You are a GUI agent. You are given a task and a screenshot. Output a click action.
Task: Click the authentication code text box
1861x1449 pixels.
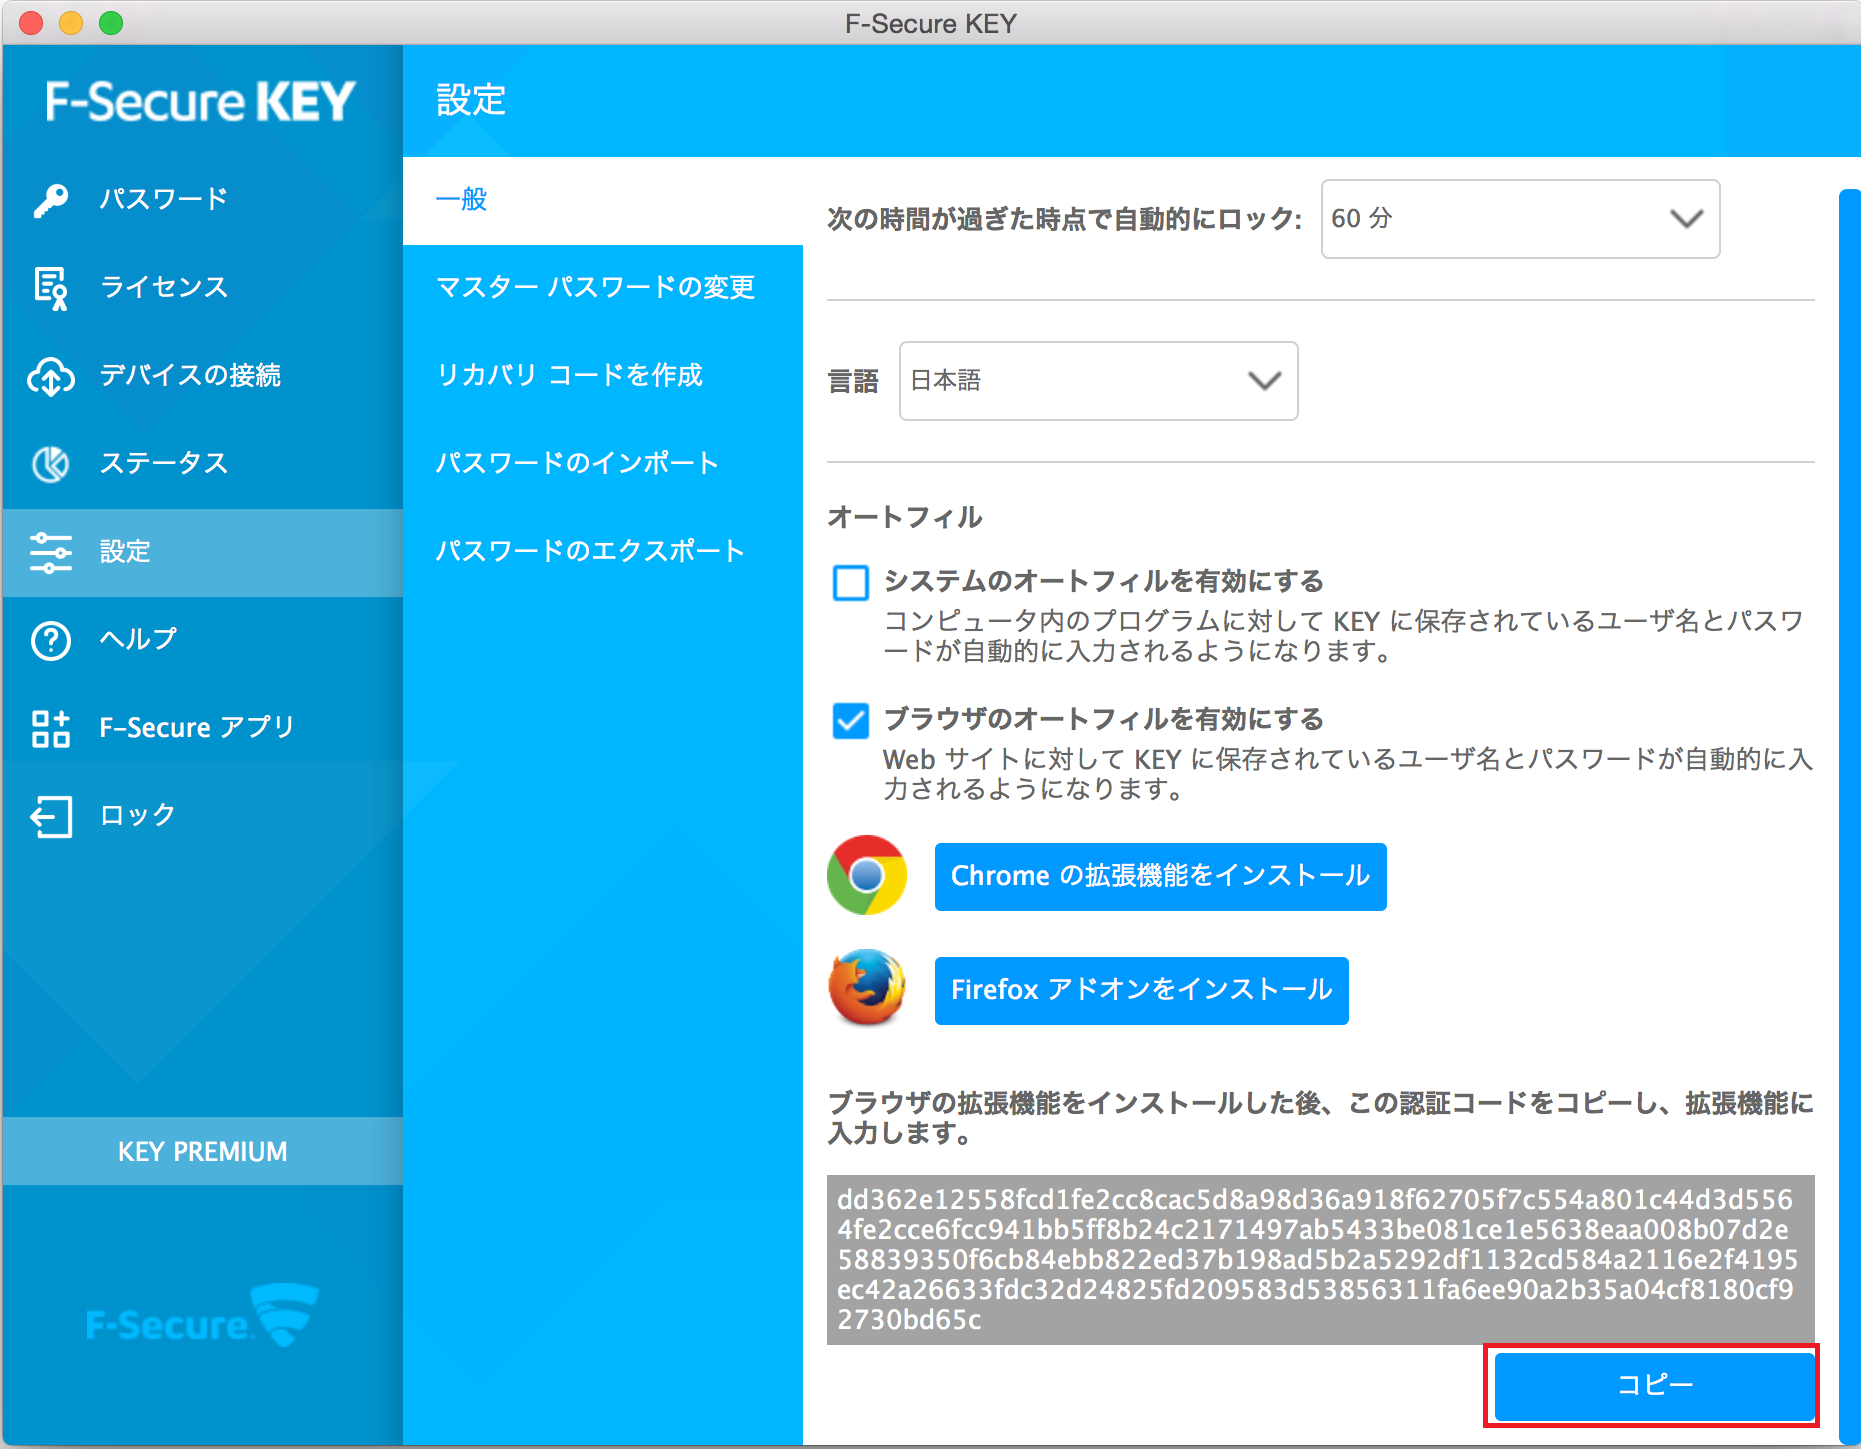pyautogui.click(x=1320, y=1259)
